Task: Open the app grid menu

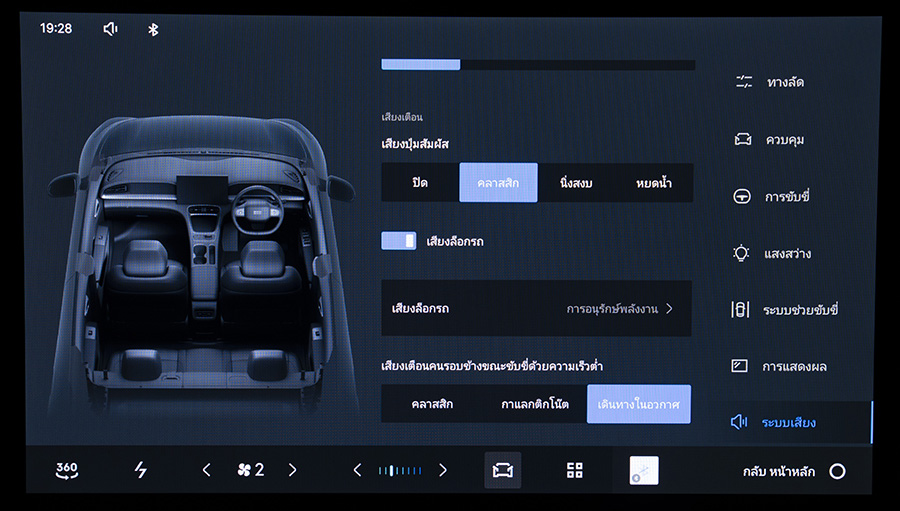Action: click(574, 470)
